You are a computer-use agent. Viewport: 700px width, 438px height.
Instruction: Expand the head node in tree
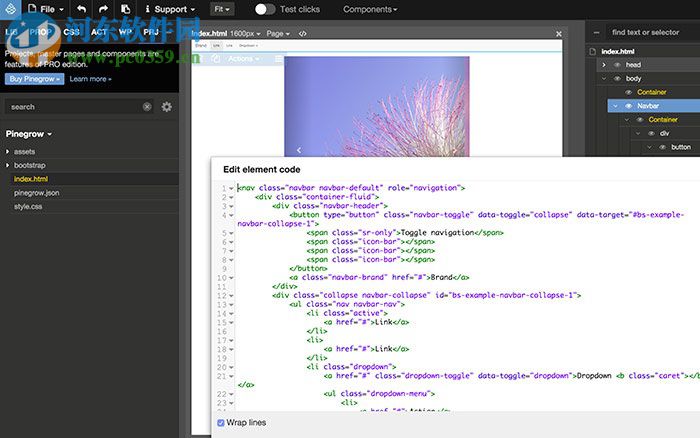[x=604, y=65]
